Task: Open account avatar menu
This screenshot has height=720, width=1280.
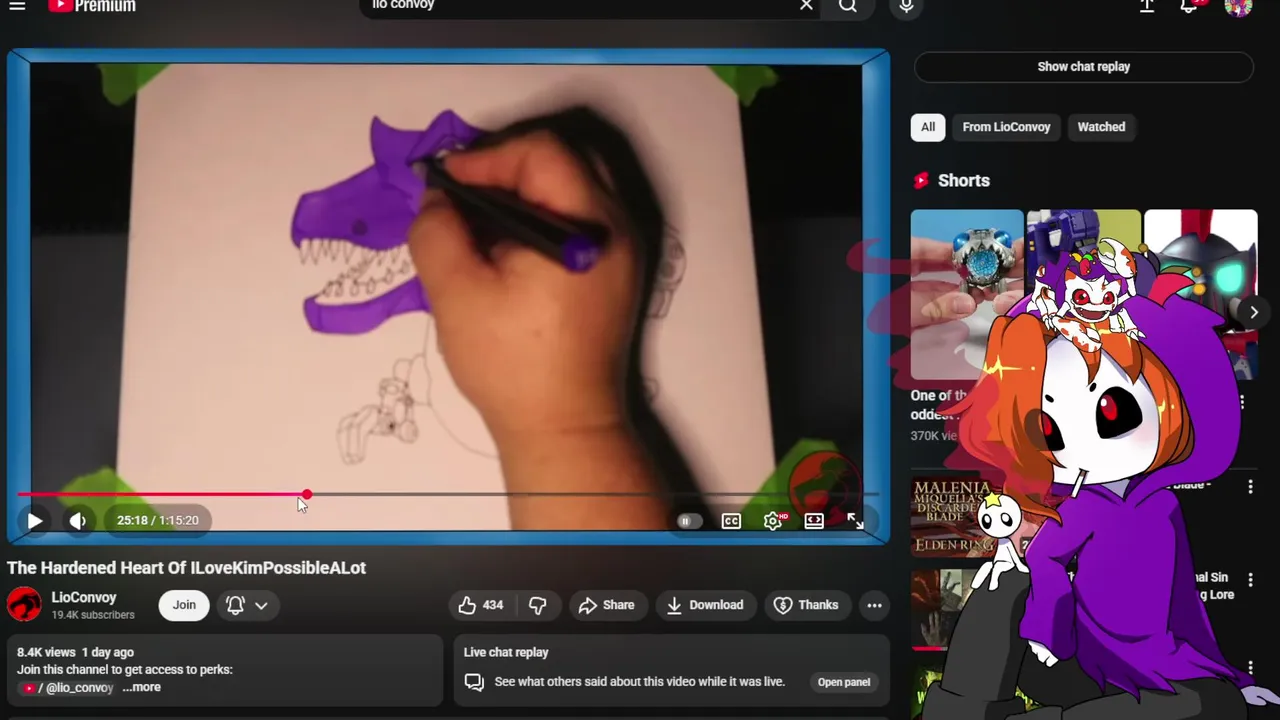Action: [x=1238, y=7]
